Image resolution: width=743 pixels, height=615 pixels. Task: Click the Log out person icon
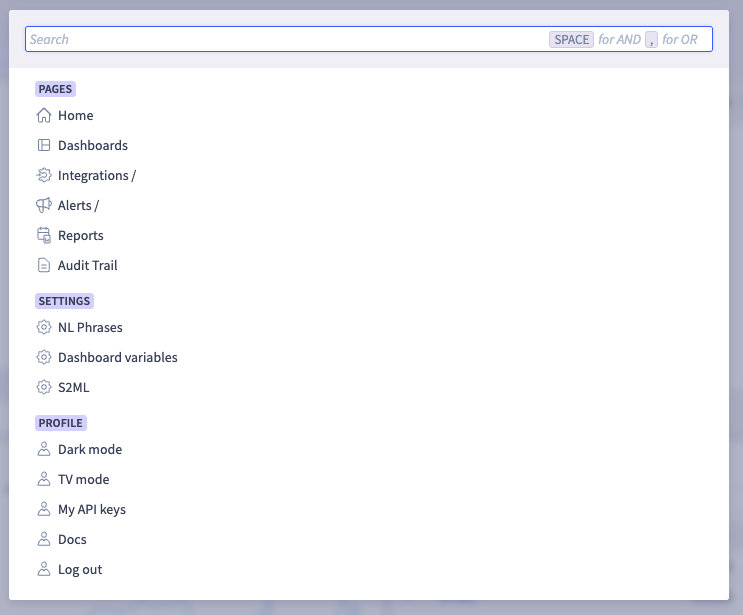44,569
